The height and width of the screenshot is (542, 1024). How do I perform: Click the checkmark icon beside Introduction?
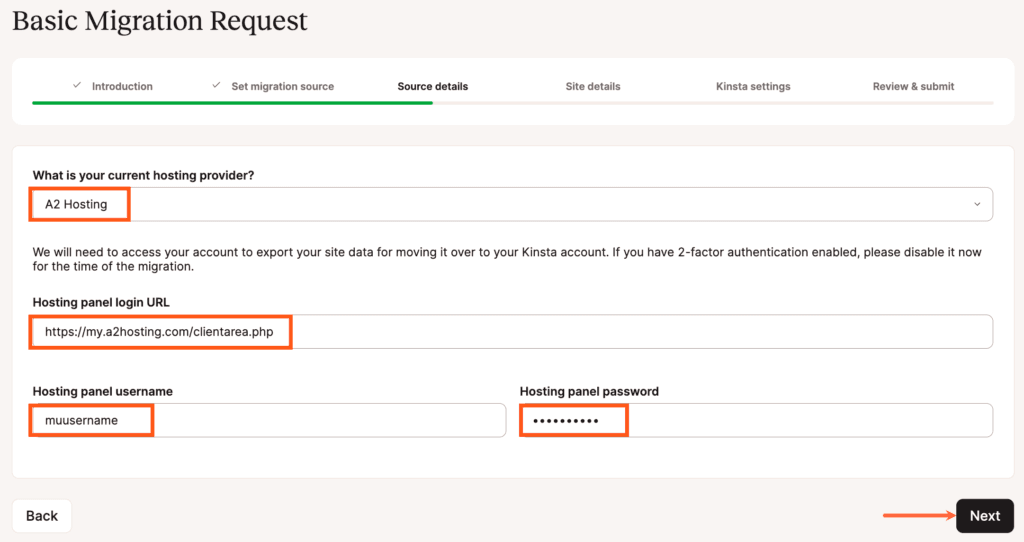pos(77,86)
